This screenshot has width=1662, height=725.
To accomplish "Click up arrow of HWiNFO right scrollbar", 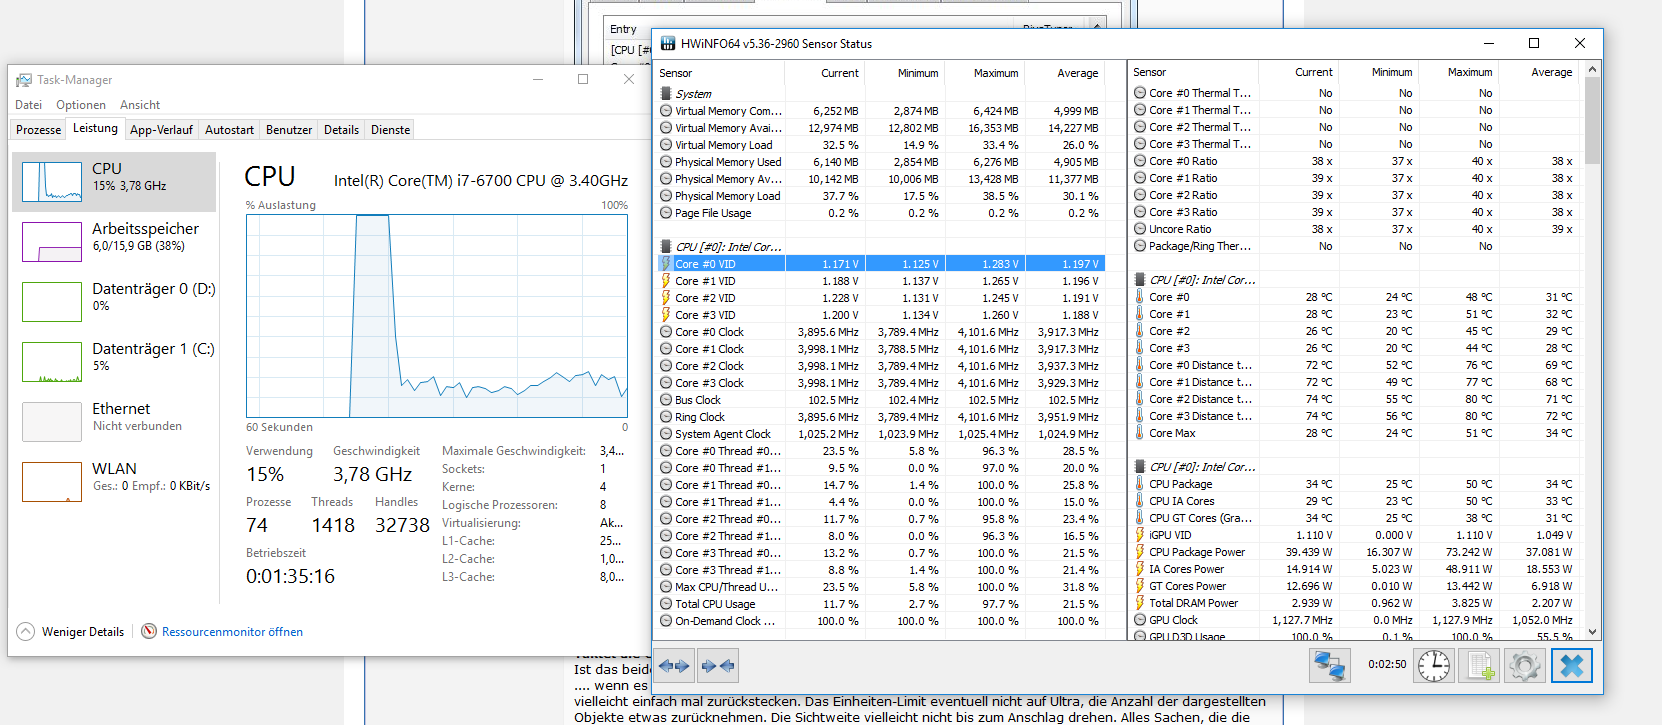I will (1593, 71).
